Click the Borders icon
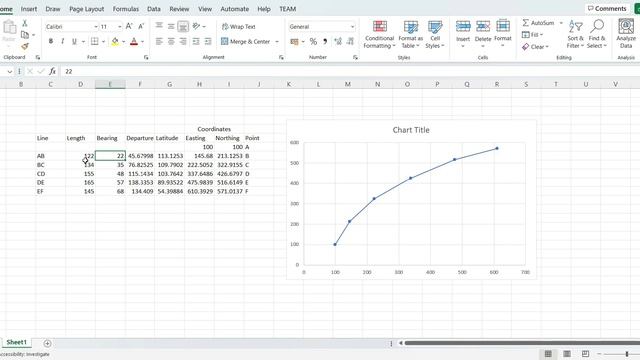 click(x=95, y=41)
